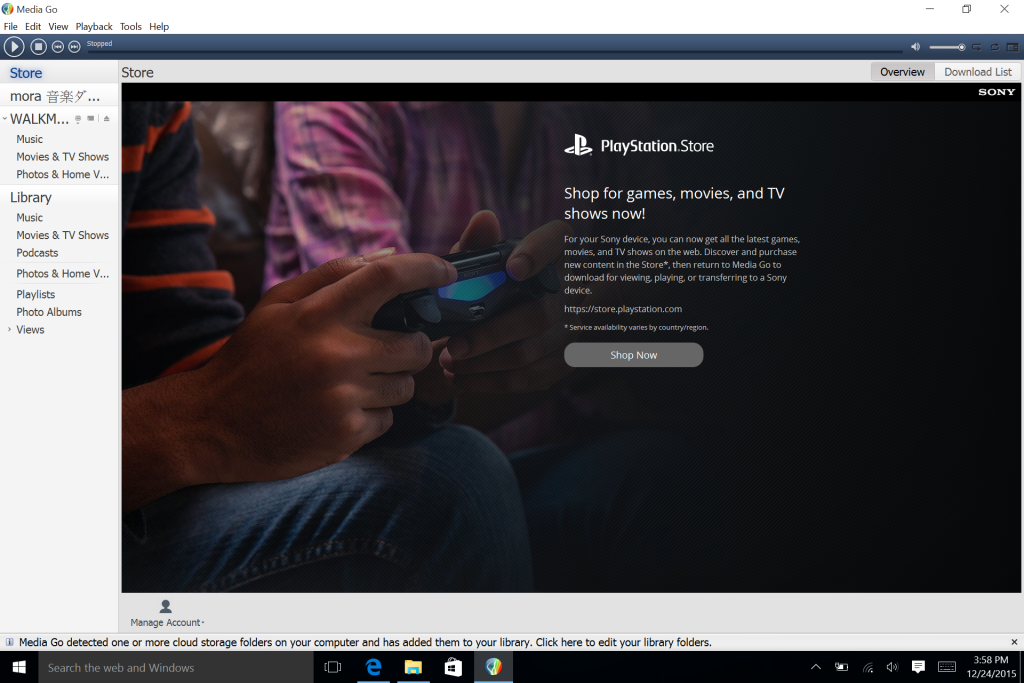The height and width of the screenshot is (683, 1024).
Task: Open Photo Albums in the sidebar
Action: [49, 312]
